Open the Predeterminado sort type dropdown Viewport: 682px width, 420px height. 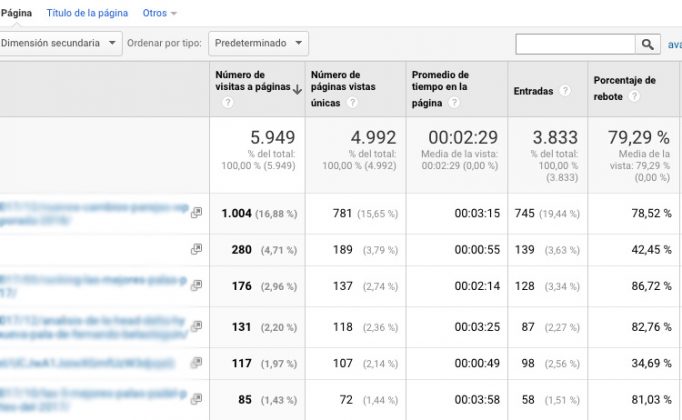(x=258, y=43)
